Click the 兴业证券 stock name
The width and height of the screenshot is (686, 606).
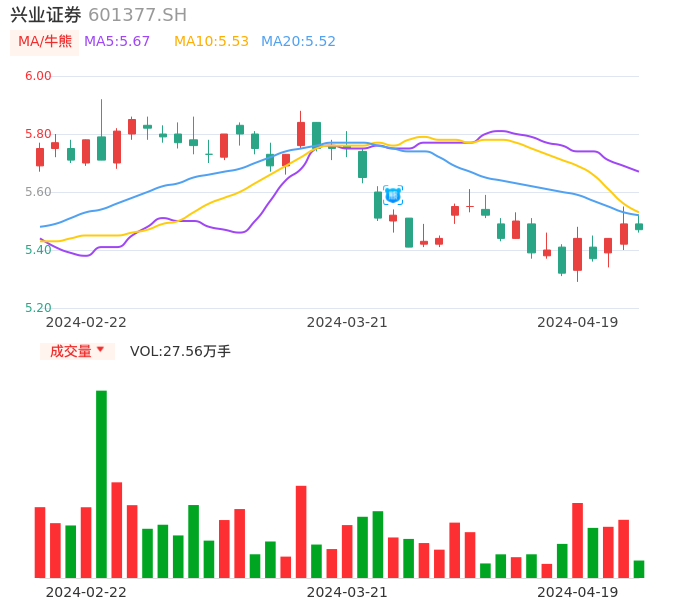coord(46,15)
